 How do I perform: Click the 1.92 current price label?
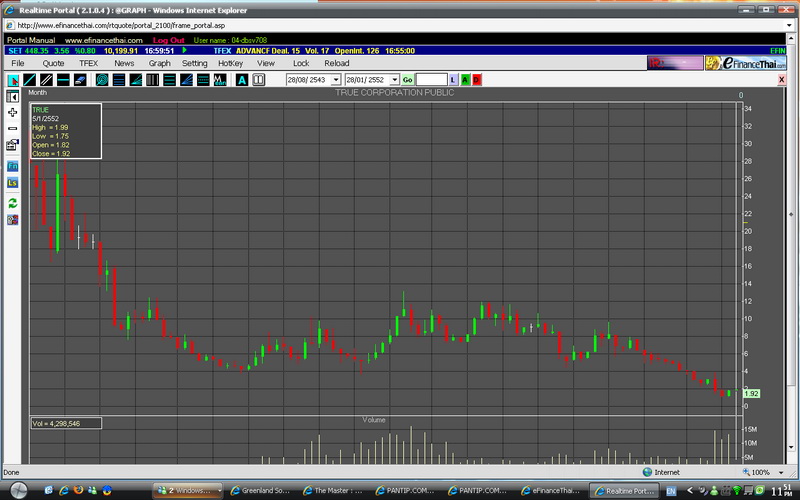pyautogui.click(x=752, y=393)
